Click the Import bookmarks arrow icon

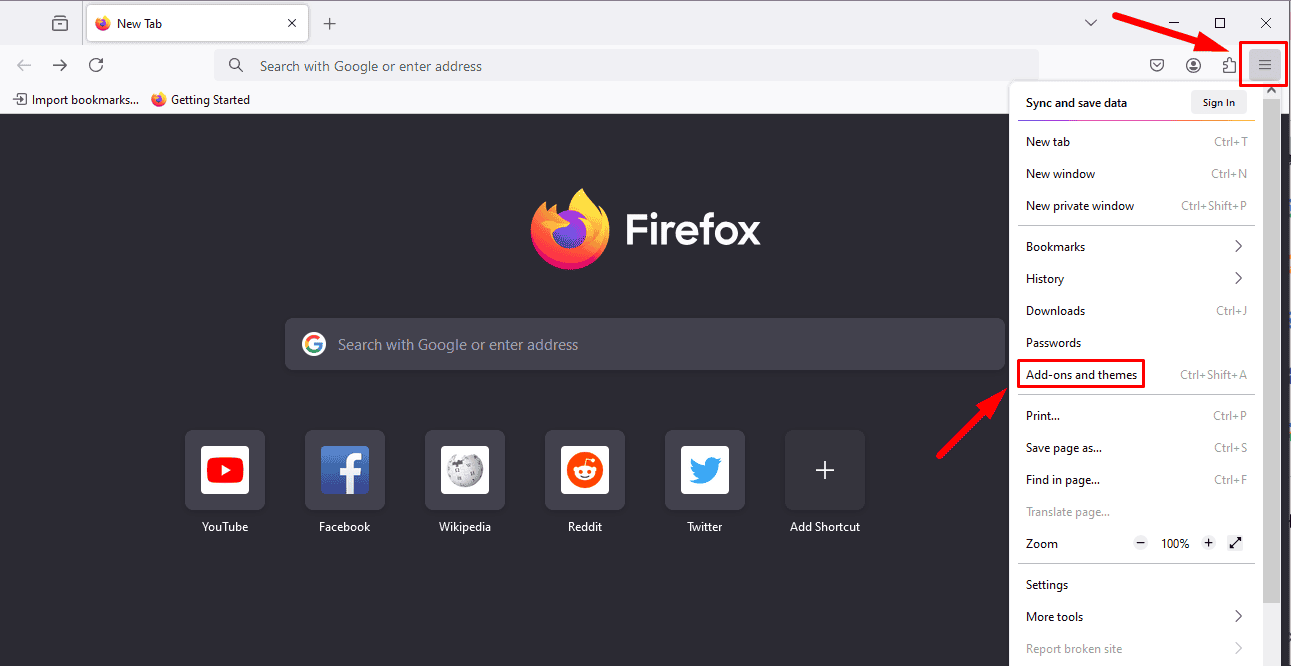tap(19, 100)
